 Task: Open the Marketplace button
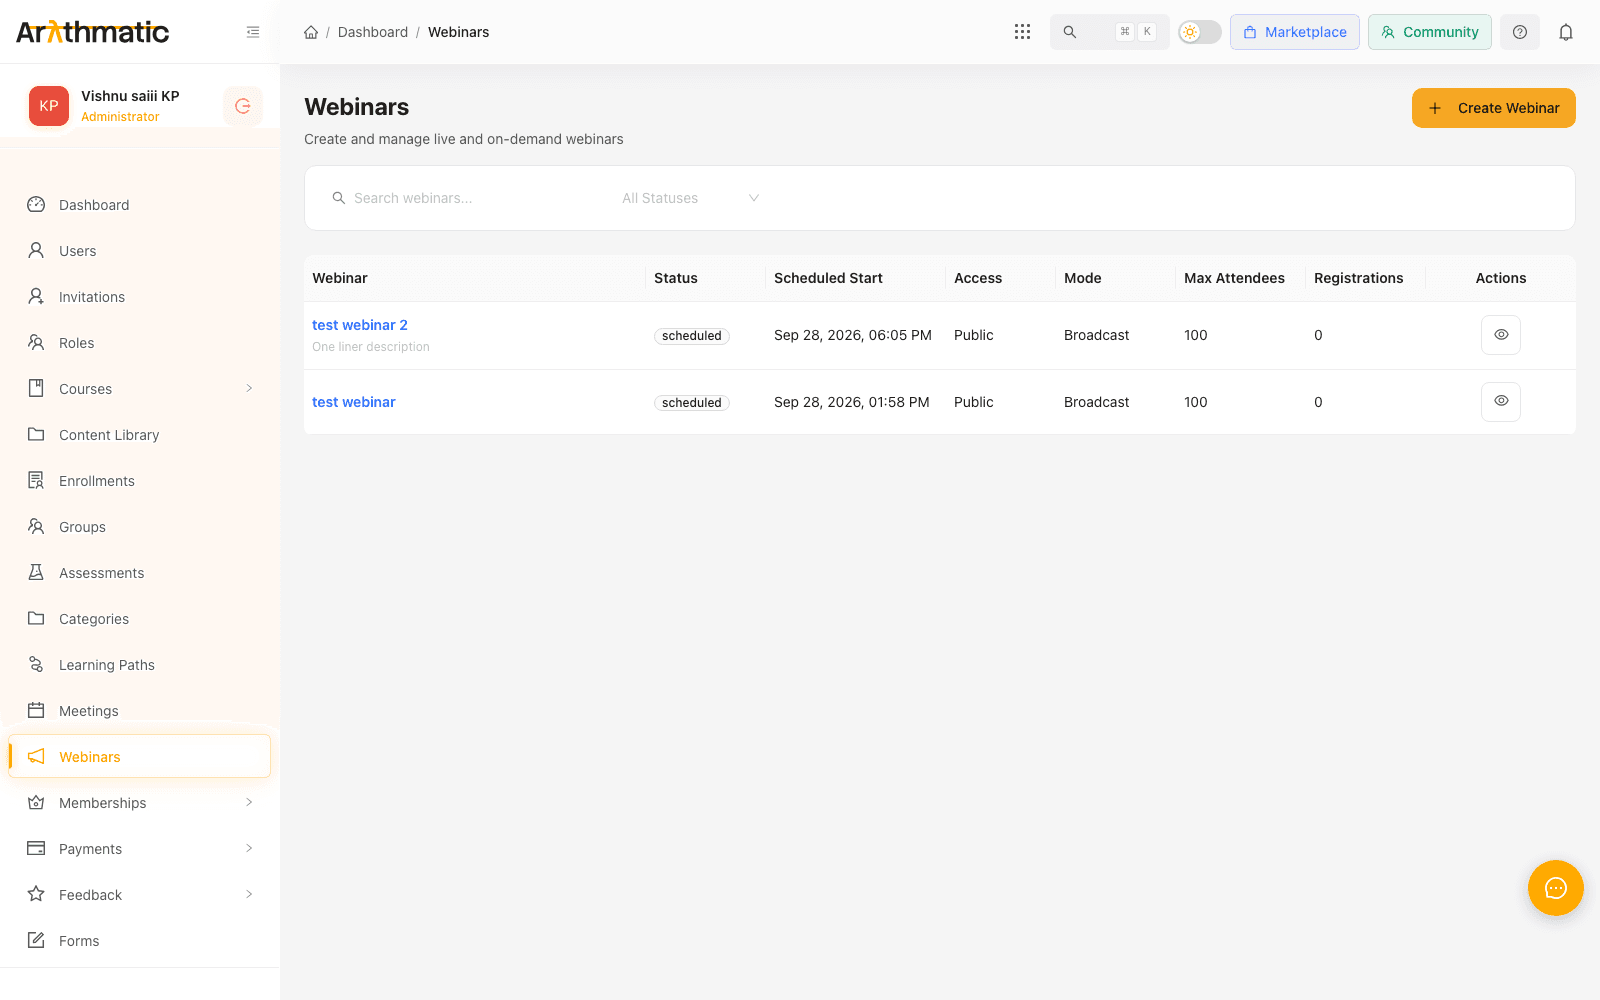pos(1295,32)
